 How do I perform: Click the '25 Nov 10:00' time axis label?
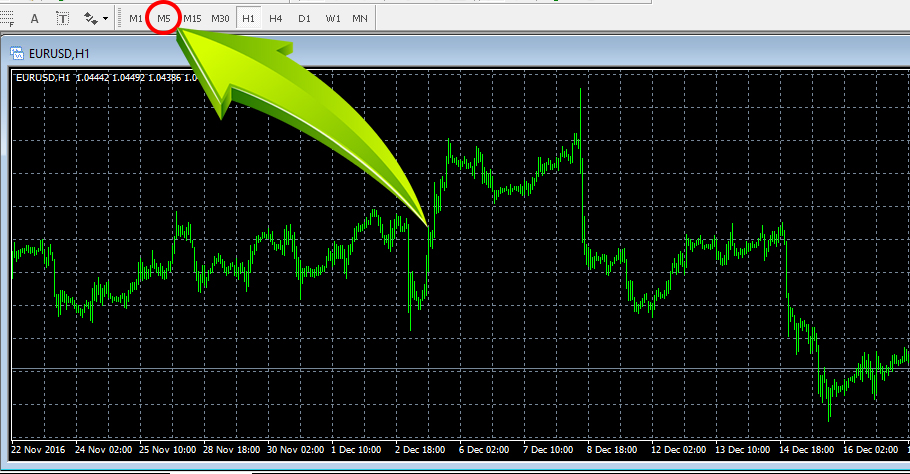[x=168, y=450]
